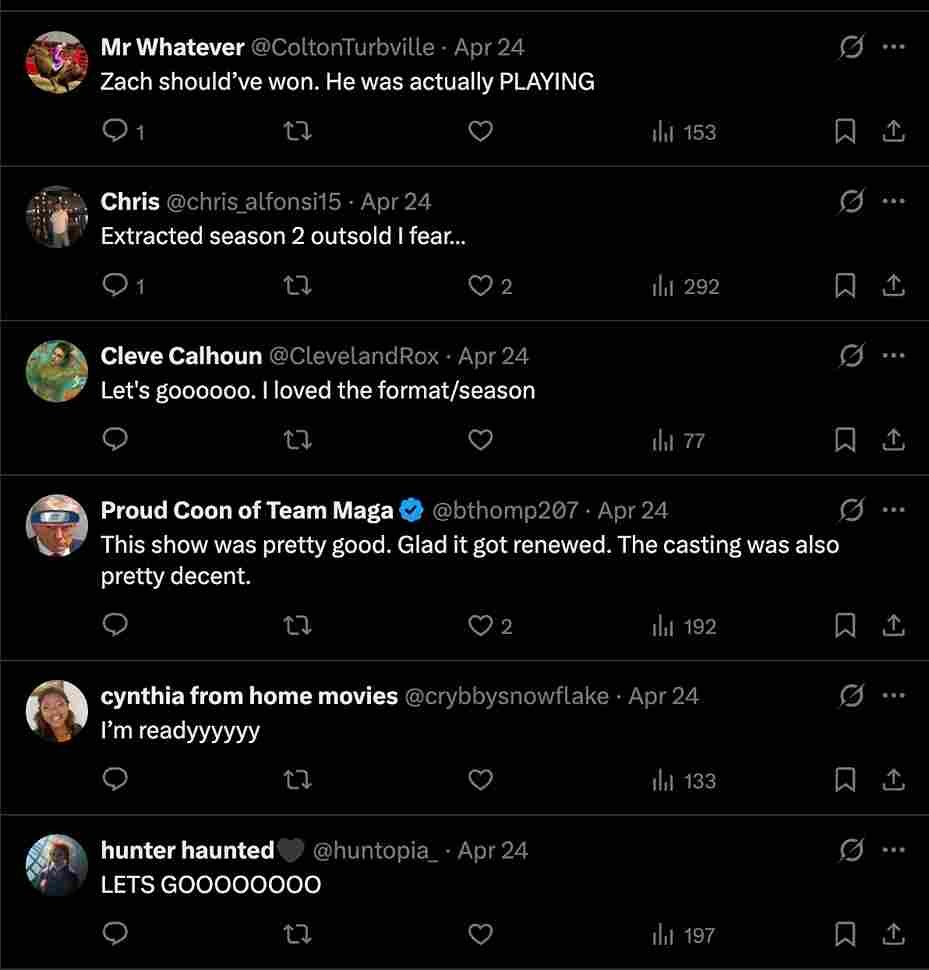
Task: Like cynthia's 'I'm readyyyyyy' tweet
Action: [x=480, y=780]
